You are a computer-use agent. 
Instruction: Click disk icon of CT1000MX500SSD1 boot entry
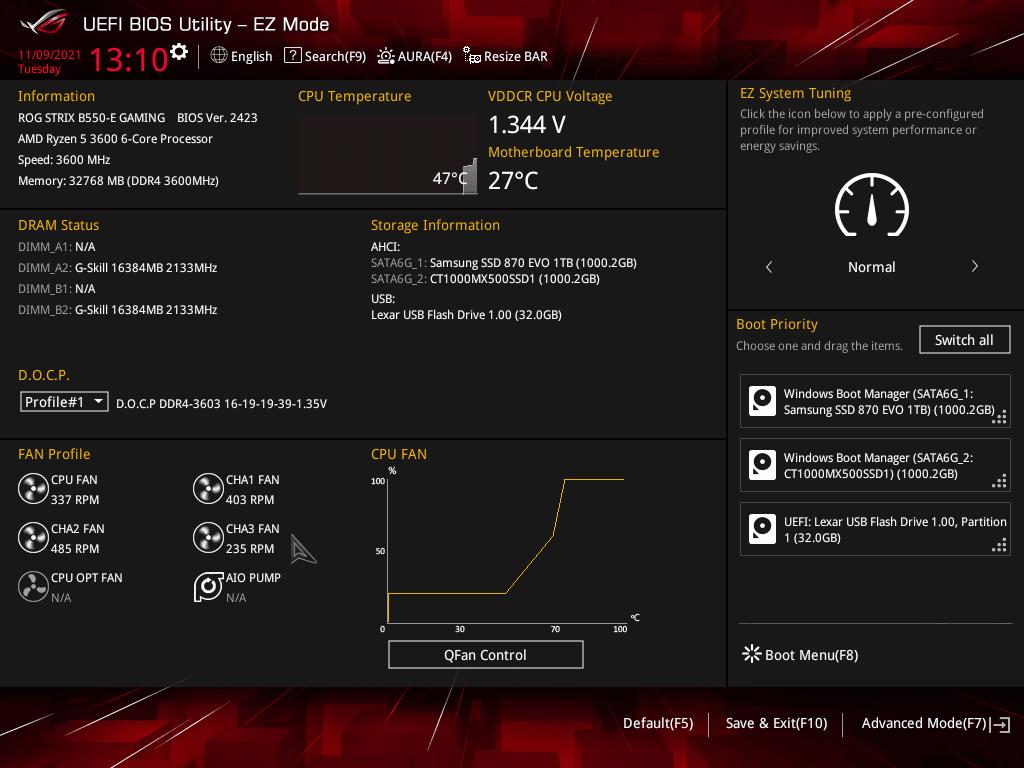[x=762, y=465]
